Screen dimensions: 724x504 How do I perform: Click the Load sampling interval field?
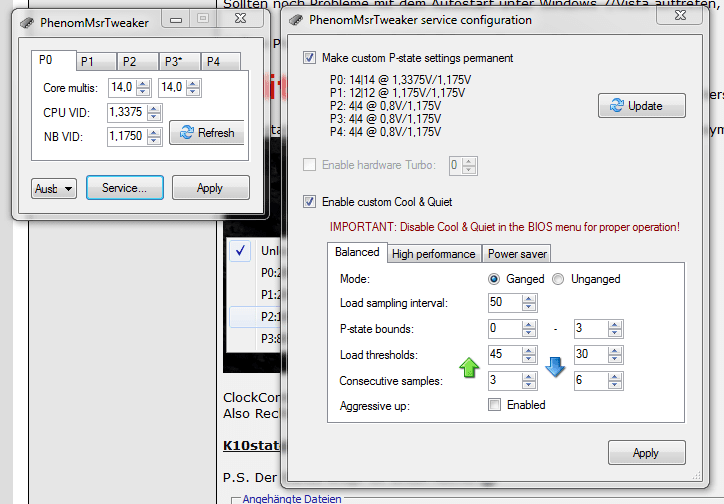point(505,302)
